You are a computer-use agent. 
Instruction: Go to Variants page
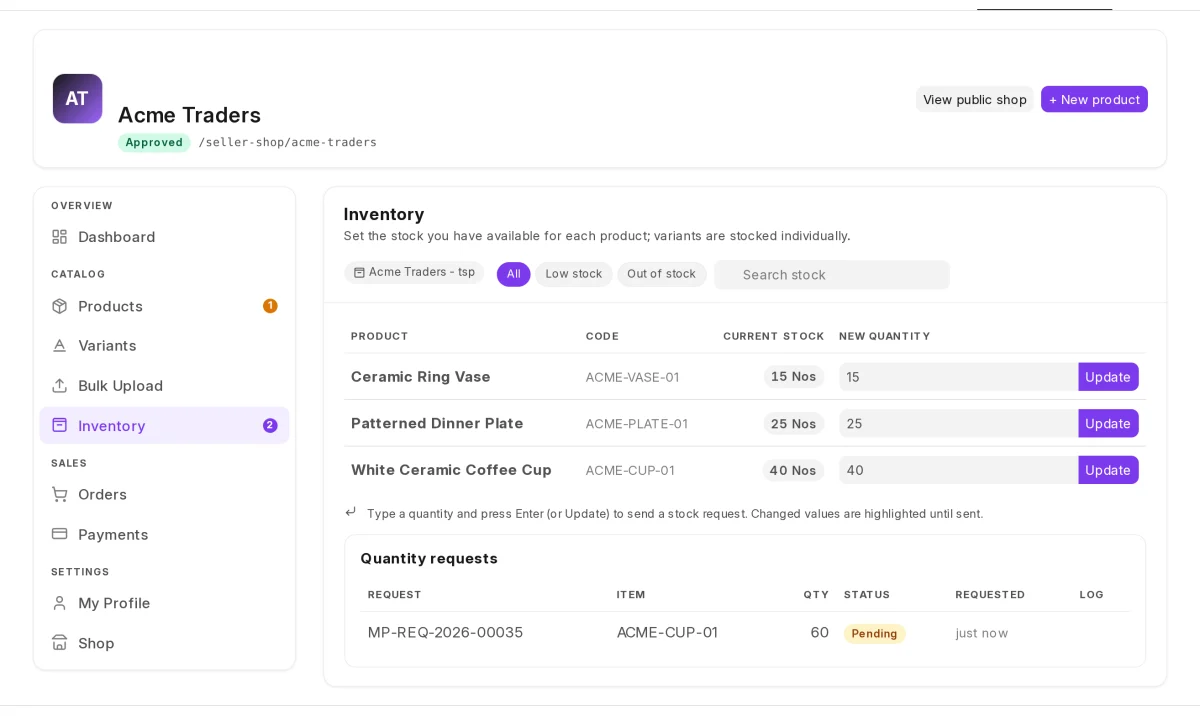point(164,345)
